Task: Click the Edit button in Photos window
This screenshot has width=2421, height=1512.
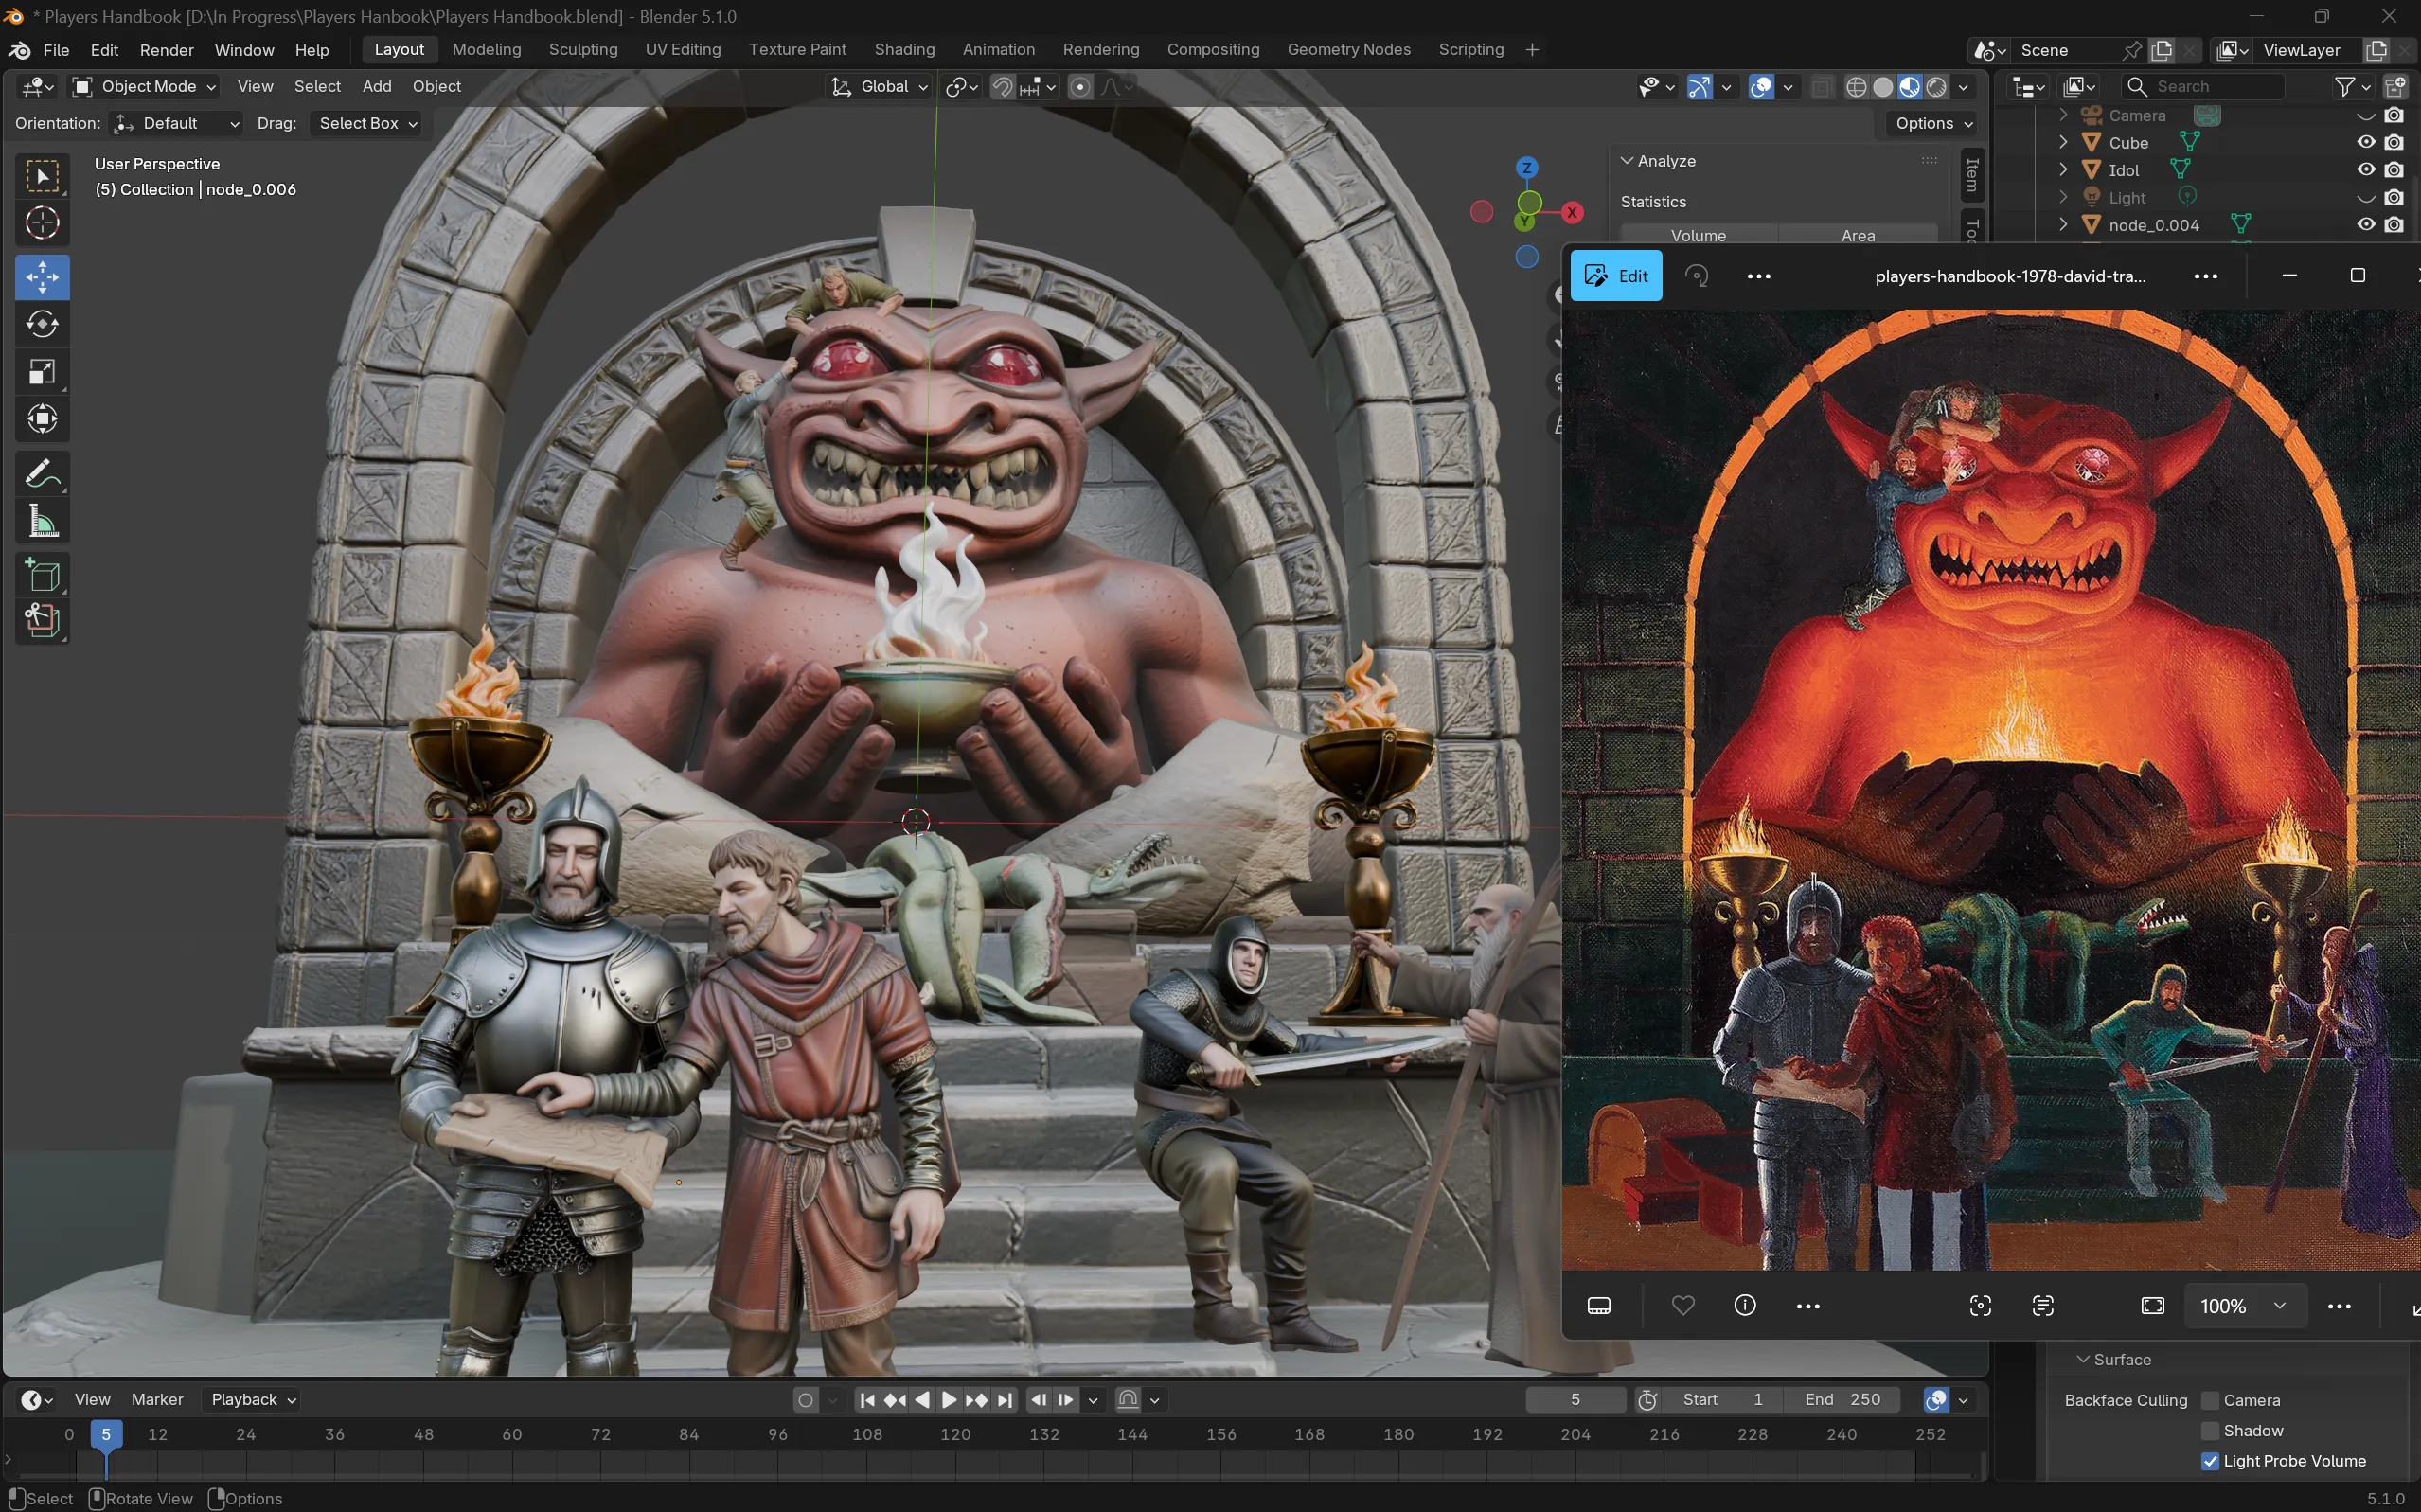Action: (1616, 276)
